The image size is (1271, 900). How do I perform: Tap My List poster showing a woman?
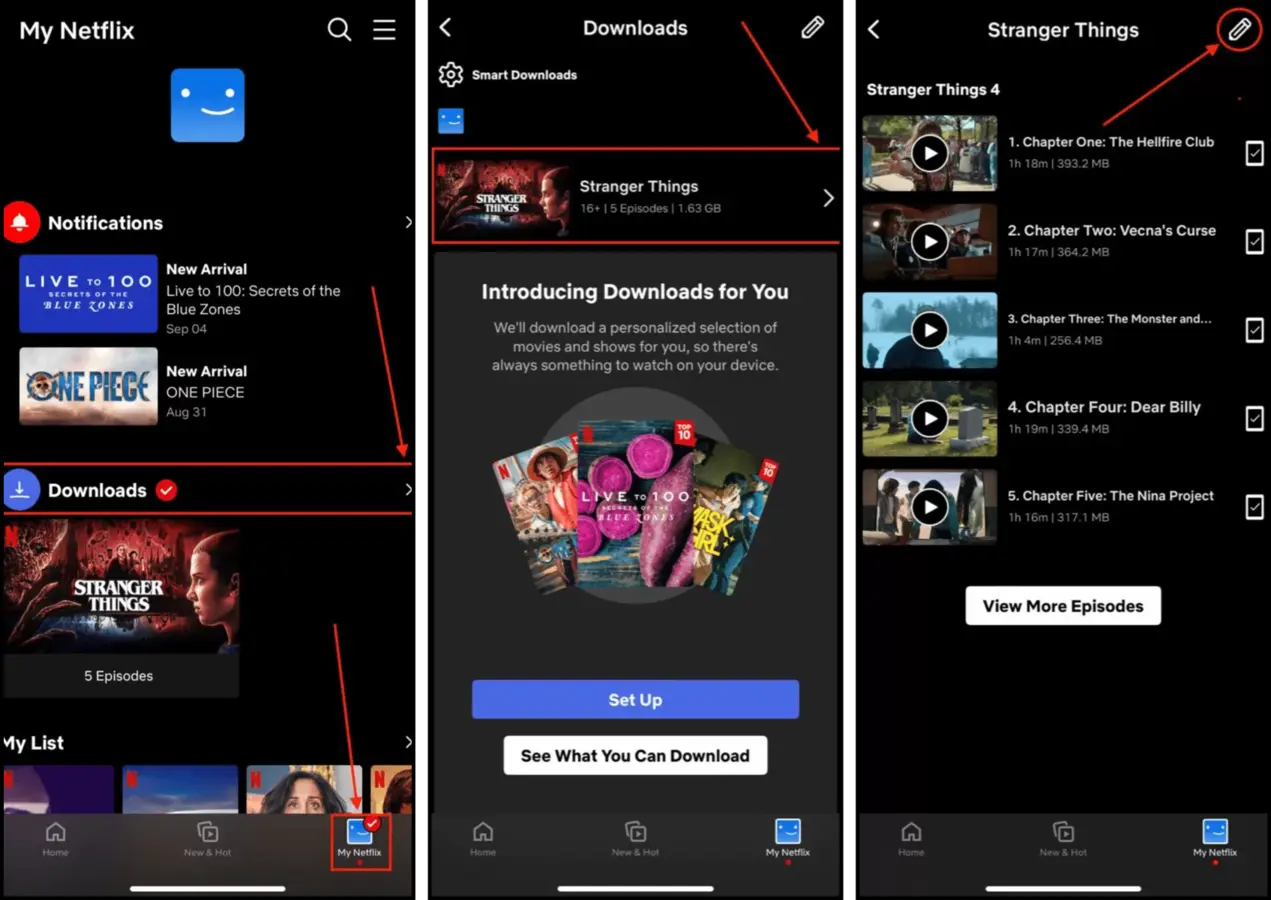click(304, 790)
